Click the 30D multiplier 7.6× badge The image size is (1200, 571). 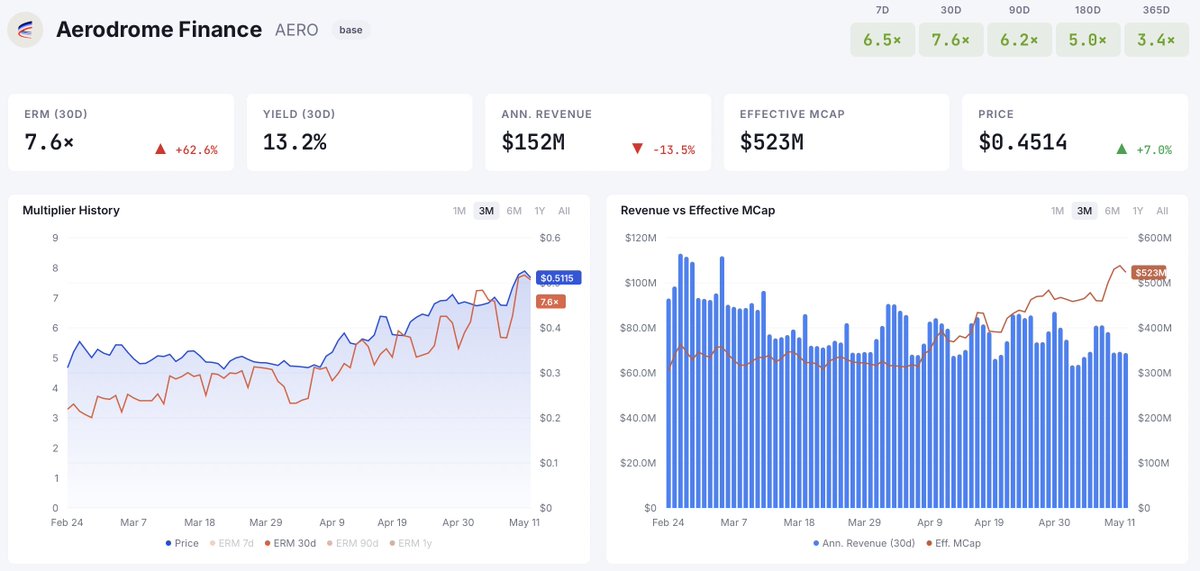tap(950, 40)
